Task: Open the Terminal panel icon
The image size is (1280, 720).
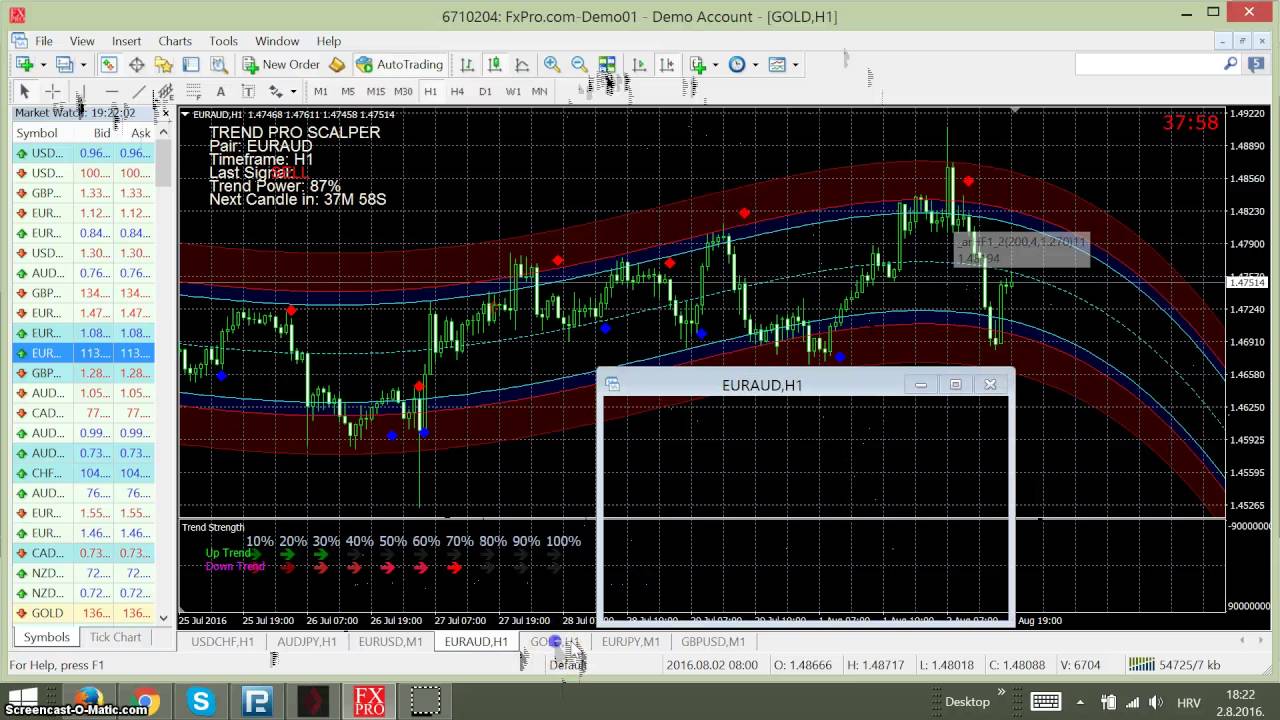Action: (191, 64)
